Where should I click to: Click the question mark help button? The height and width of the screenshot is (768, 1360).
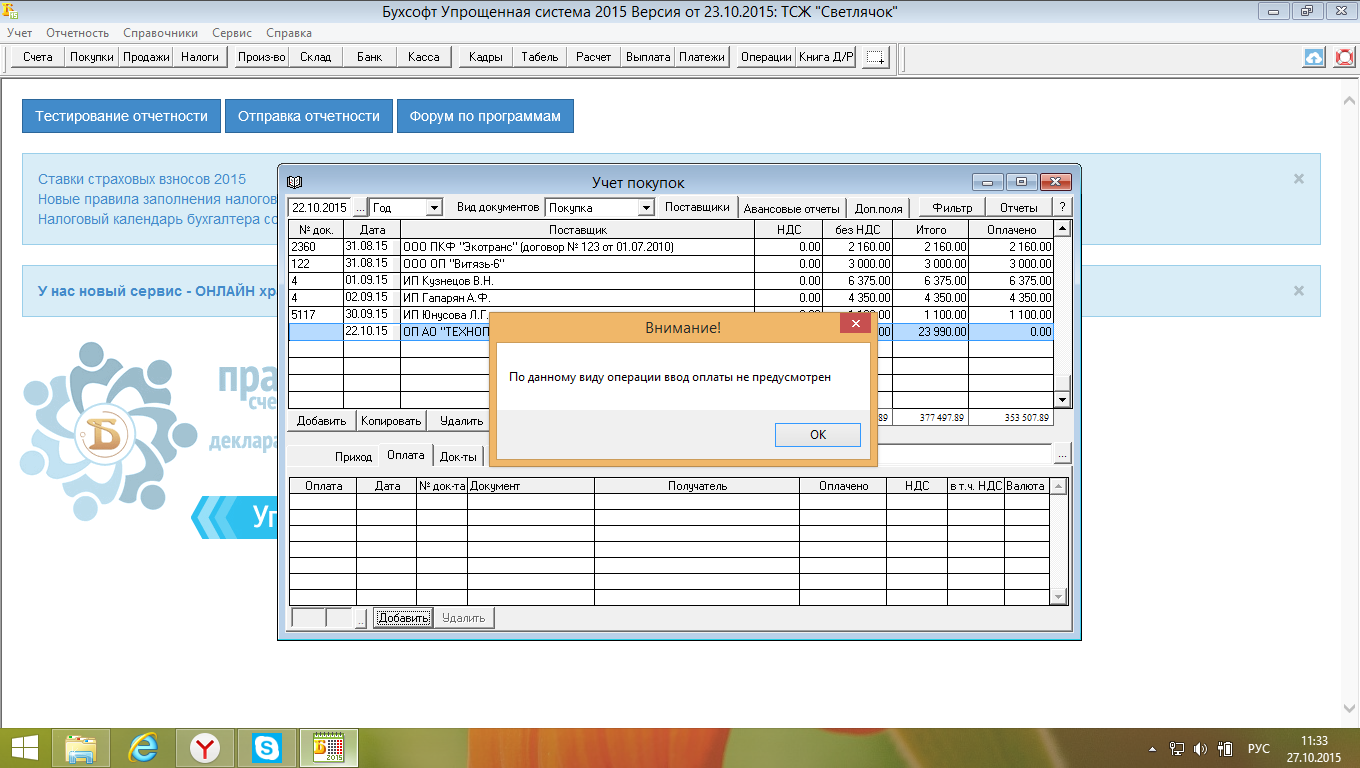click(1062, 207)
